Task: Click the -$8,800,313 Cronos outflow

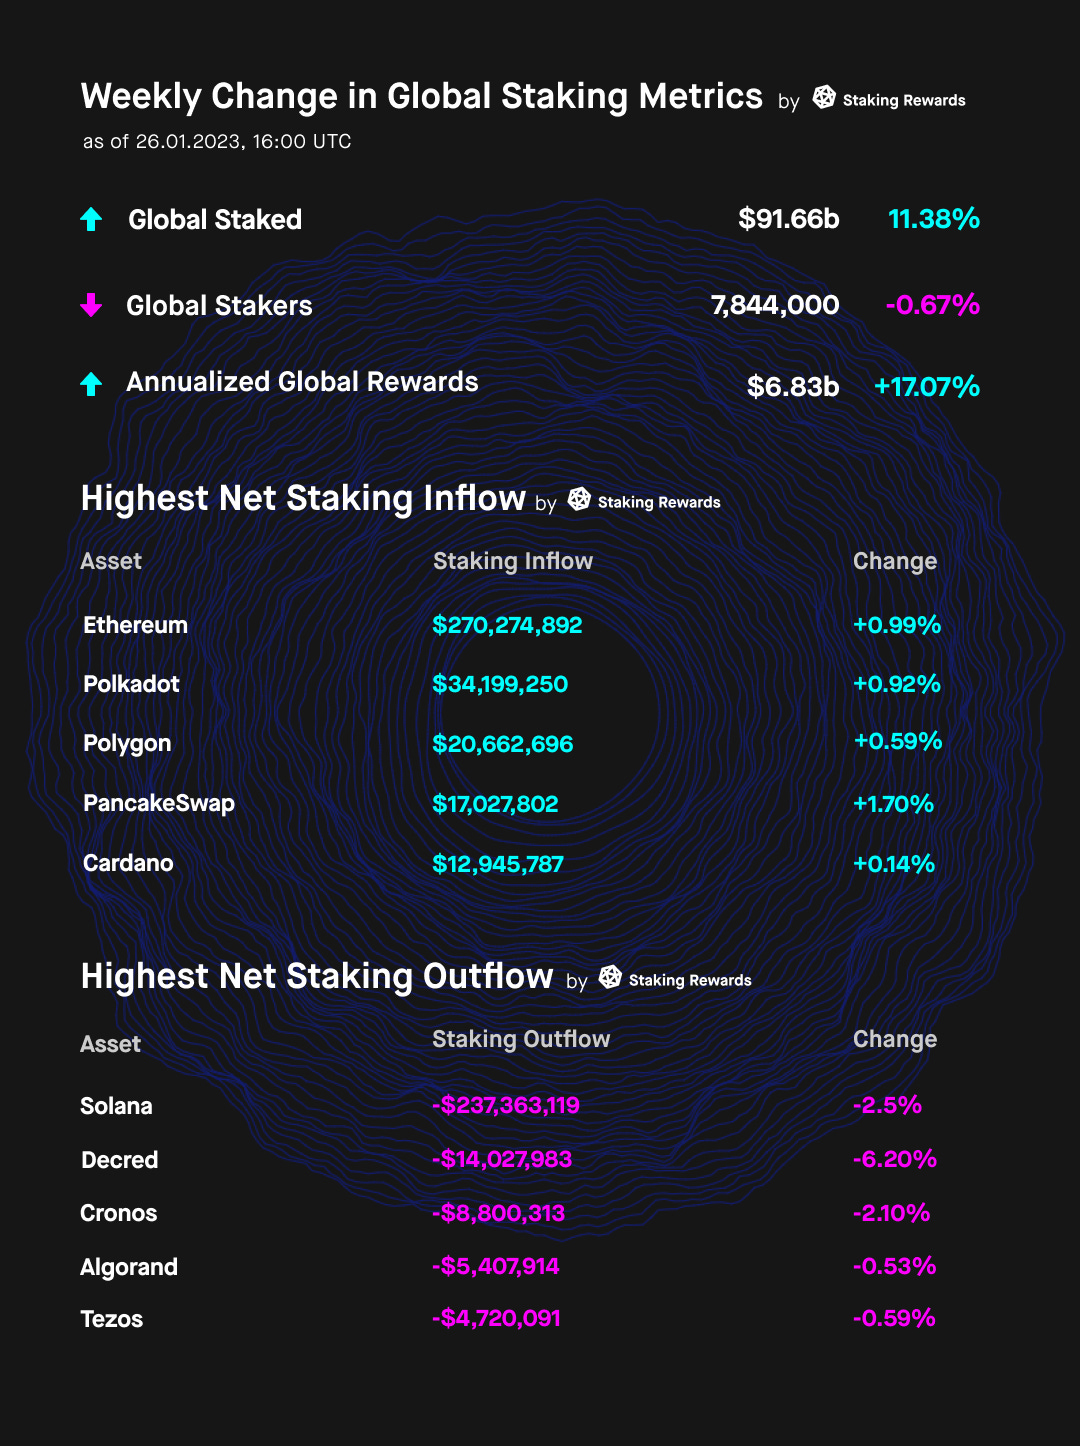Action: pyautogui.click(x=498, y=1213)
